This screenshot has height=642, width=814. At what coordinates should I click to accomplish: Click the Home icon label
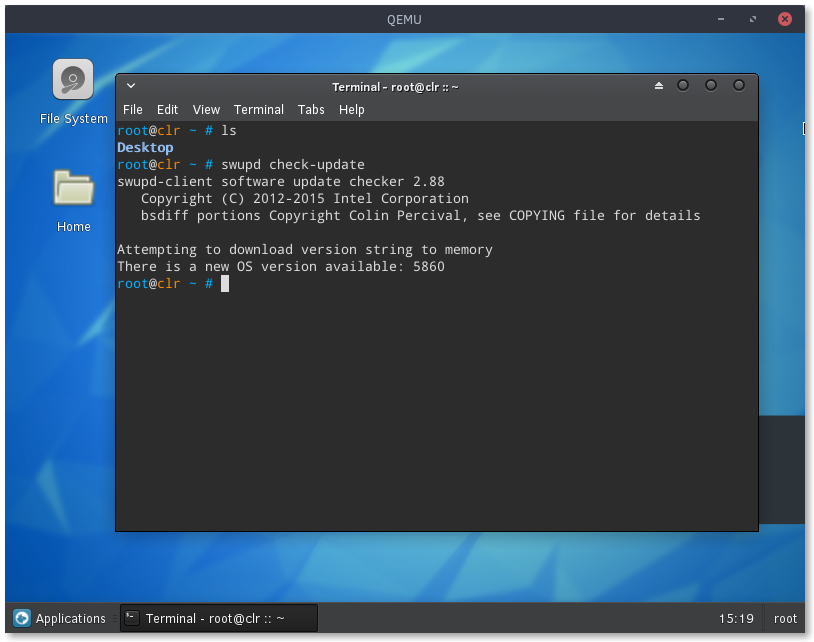point(73,227)
